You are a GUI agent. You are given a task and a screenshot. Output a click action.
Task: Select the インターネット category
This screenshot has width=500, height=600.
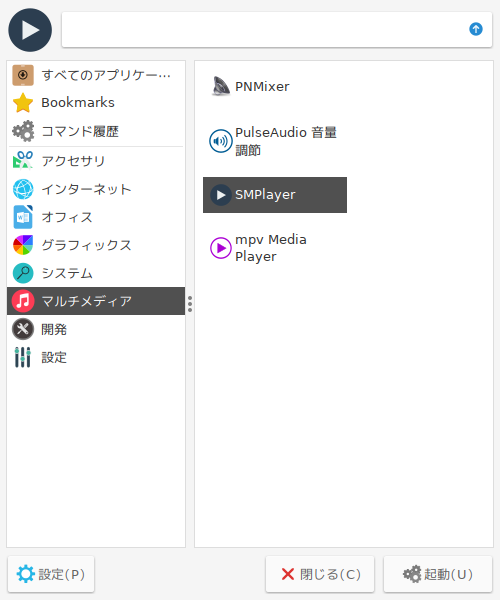(96, 189)
